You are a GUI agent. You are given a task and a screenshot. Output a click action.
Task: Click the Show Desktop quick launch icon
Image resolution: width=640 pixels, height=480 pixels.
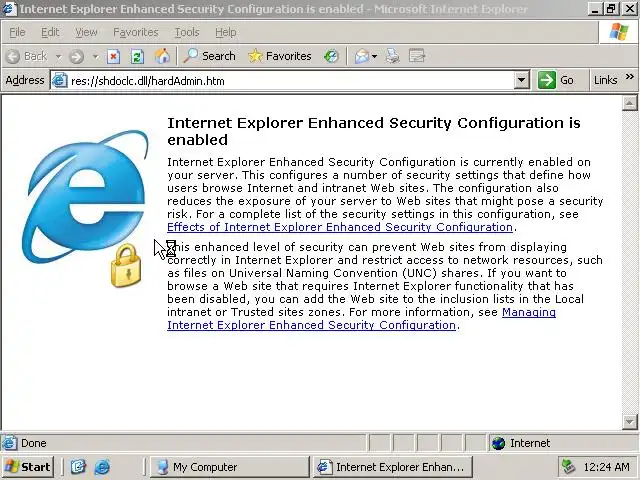(x=78, y=467)
